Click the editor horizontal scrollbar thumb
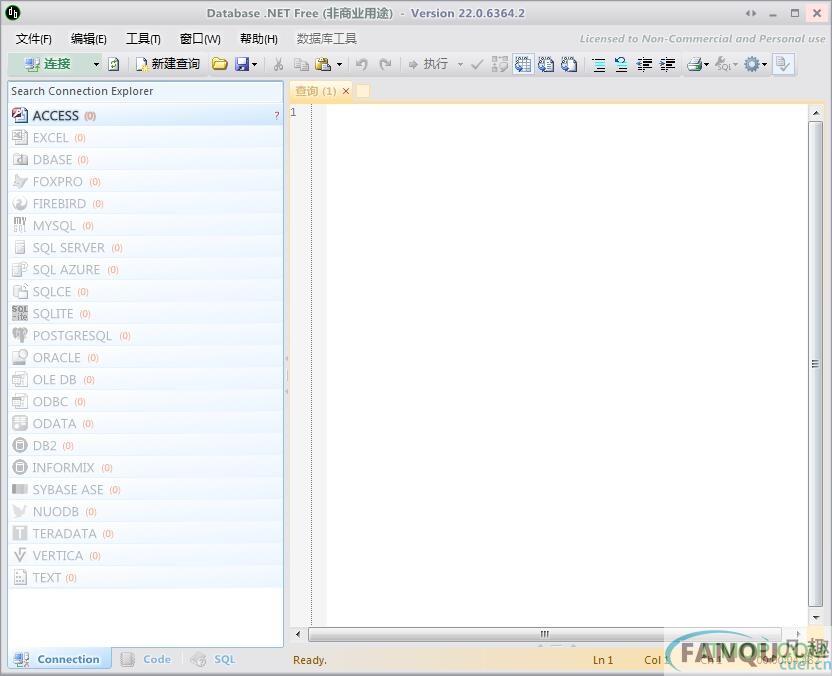This screenshot has height=676, width=832. point(544,634)
